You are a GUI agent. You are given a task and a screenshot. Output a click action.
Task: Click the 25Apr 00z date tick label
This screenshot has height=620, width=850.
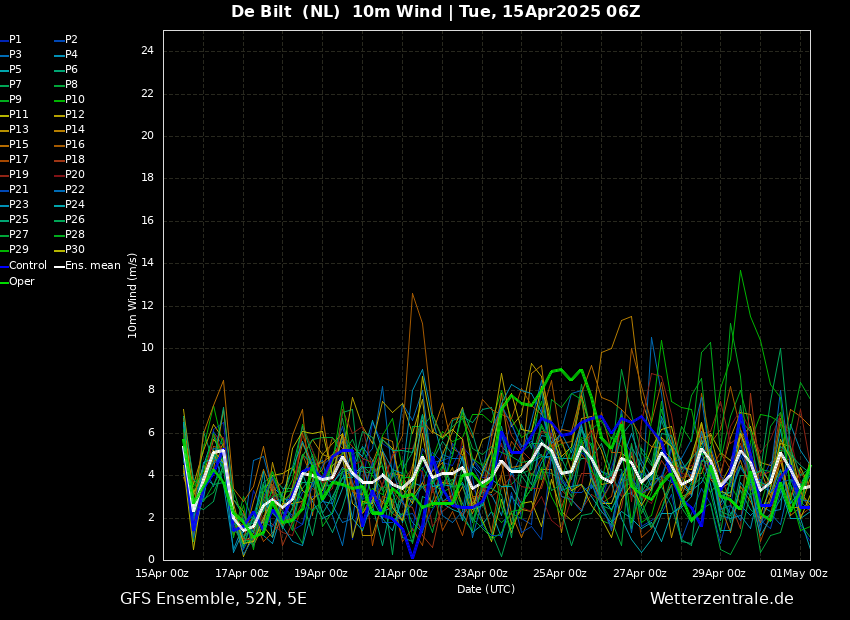560,574
